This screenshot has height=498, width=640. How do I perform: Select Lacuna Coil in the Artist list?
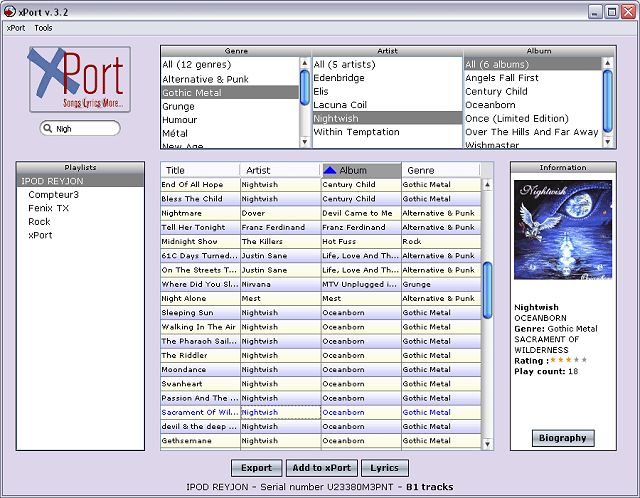pyautogui.click(x=341, y=104)
